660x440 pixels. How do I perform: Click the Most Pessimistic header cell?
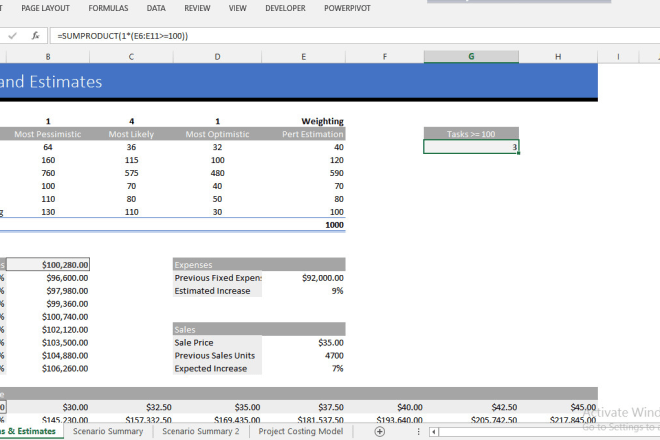pyautogui.click(x=48, y=134)
